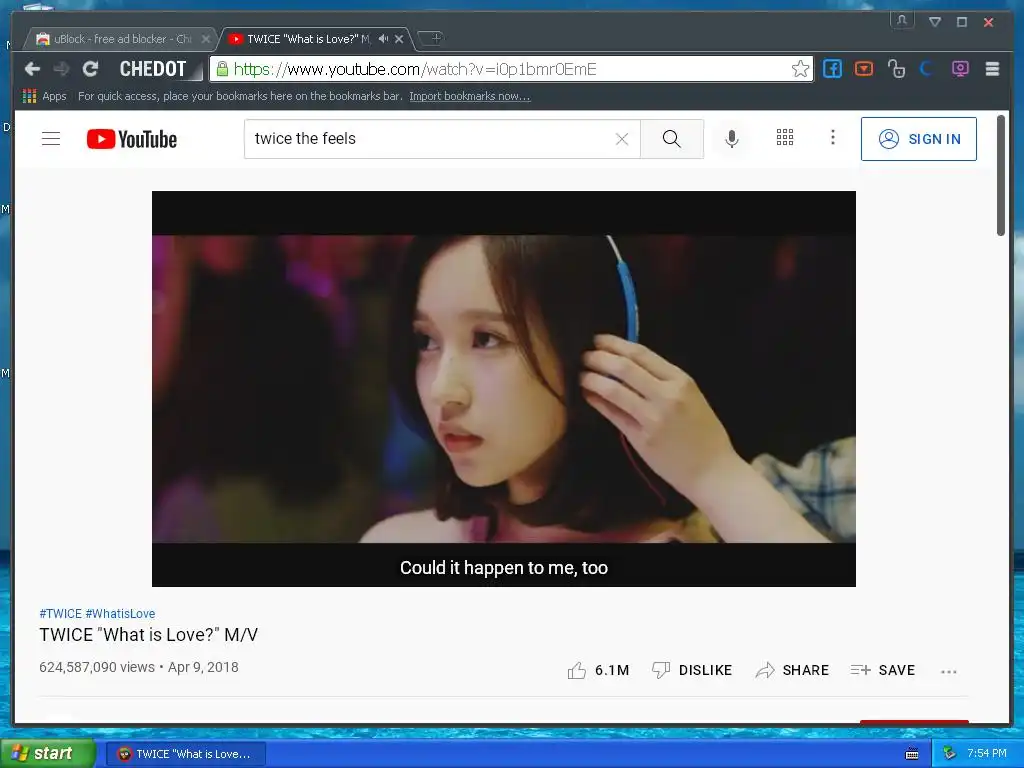Viewport: 1024px width, 768px height.
Task: Open the Windows start menu
Action: coord(47,754)
